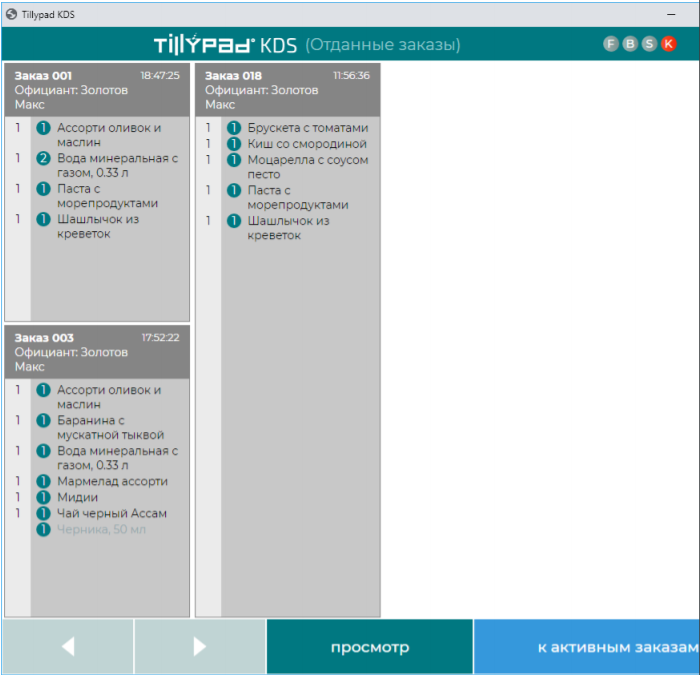The height and width of the screenshot is (675, 700).
Task: Select the Заказ 001 order header
Action: coord(97,90)
